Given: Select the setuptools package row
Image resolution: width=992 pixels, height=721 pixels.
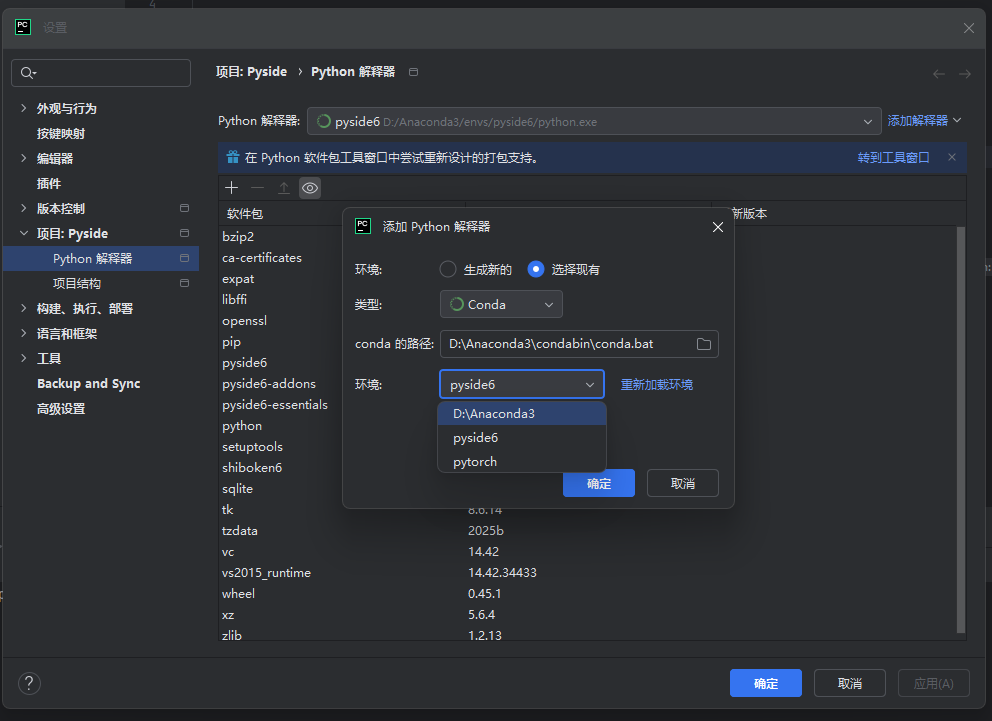Looking at the screenshot, I should pos(252,447).
